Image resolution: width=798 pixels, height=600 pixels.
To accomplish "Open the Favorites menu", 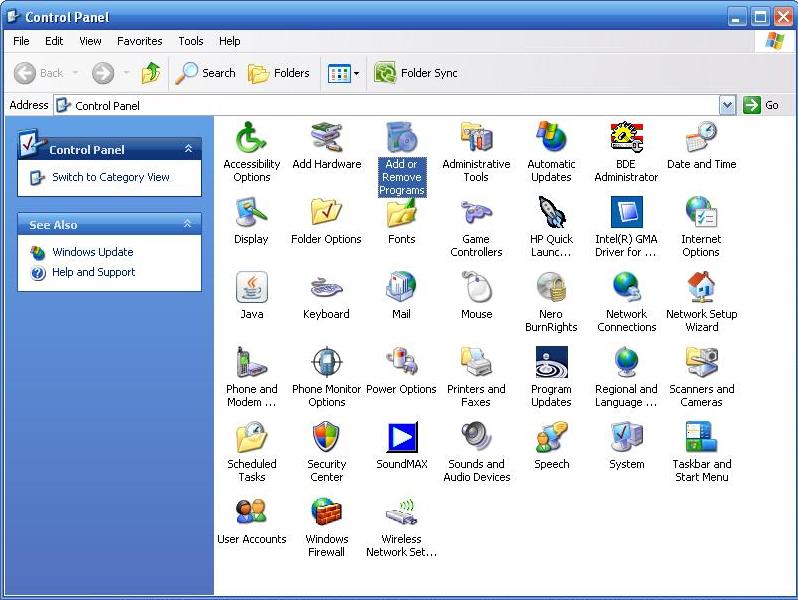I will (139, 41).
